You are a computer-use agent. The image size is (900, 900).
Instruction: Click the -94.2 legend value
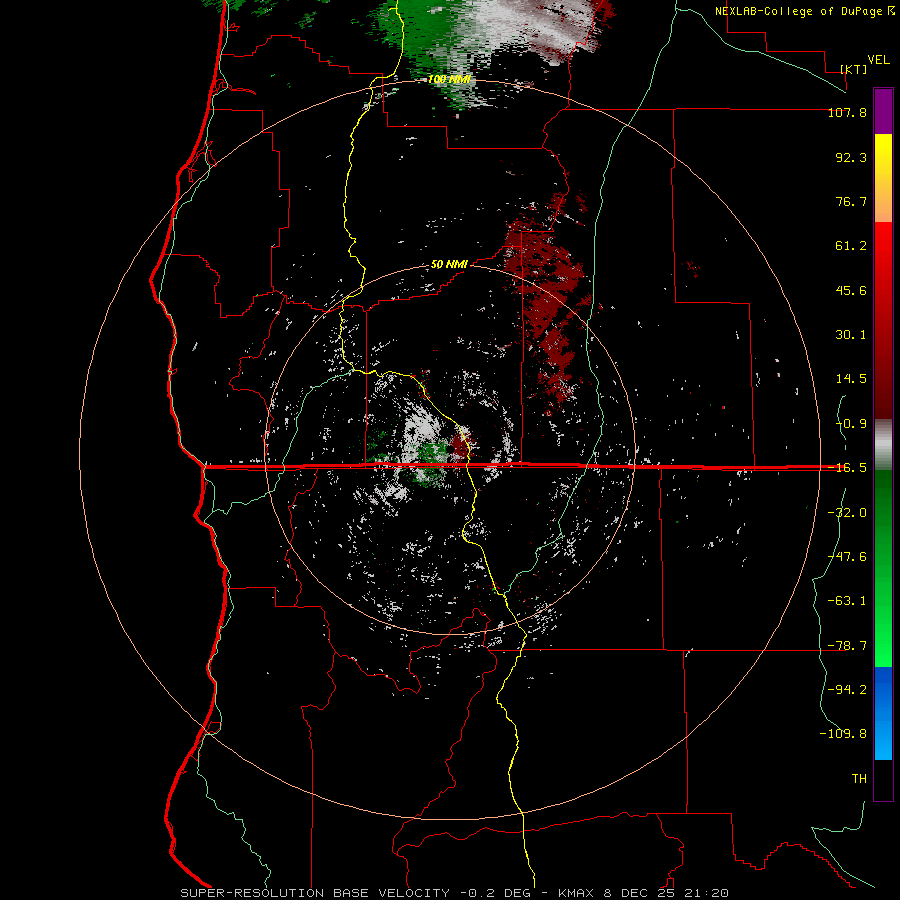click(x=847, y=689)
